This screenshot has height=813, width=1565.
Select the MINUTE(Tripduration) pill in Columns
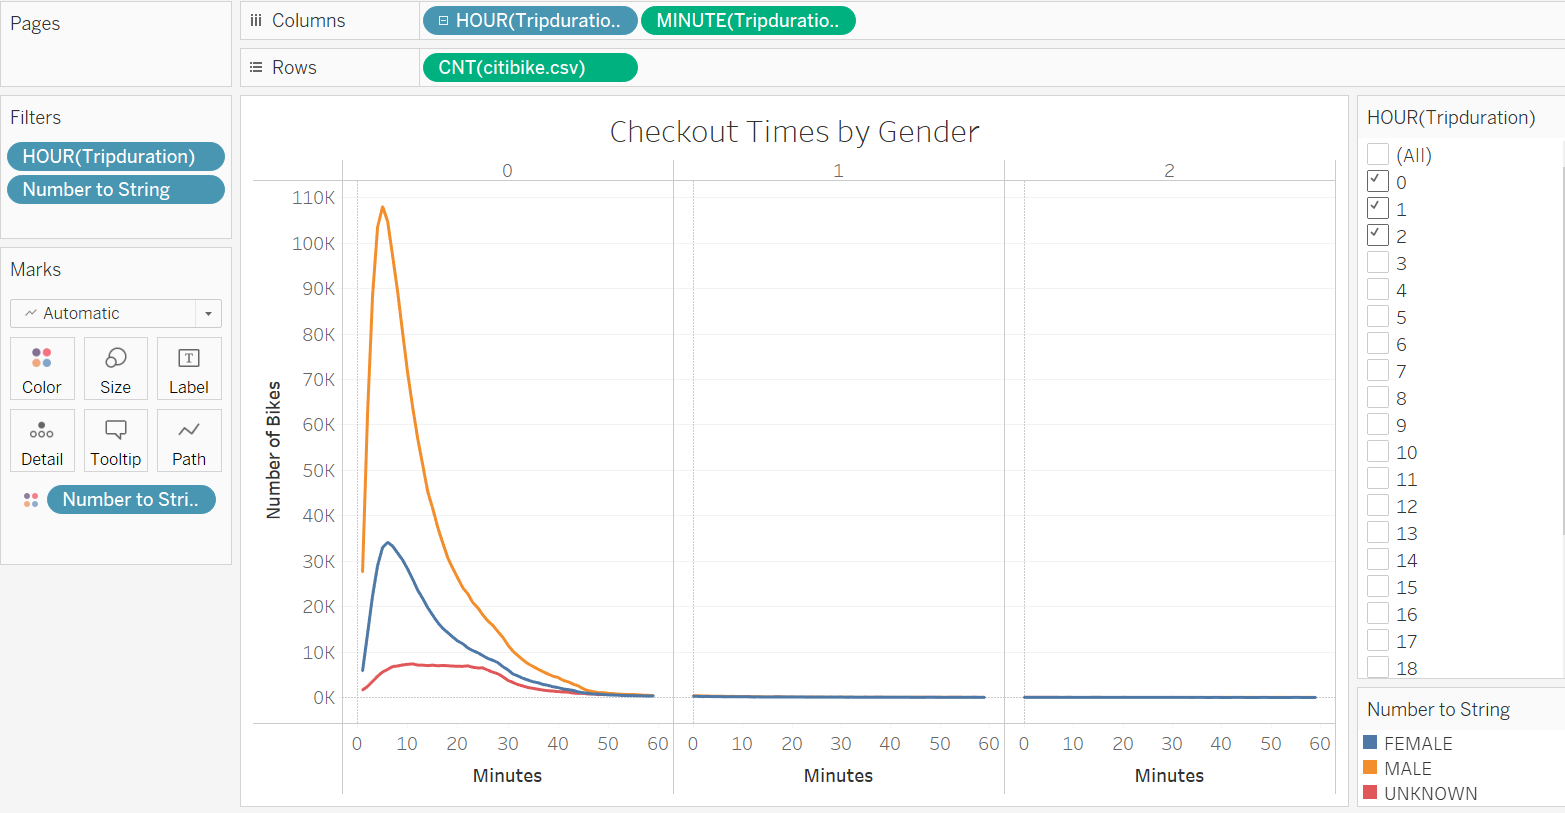[748, 20]
